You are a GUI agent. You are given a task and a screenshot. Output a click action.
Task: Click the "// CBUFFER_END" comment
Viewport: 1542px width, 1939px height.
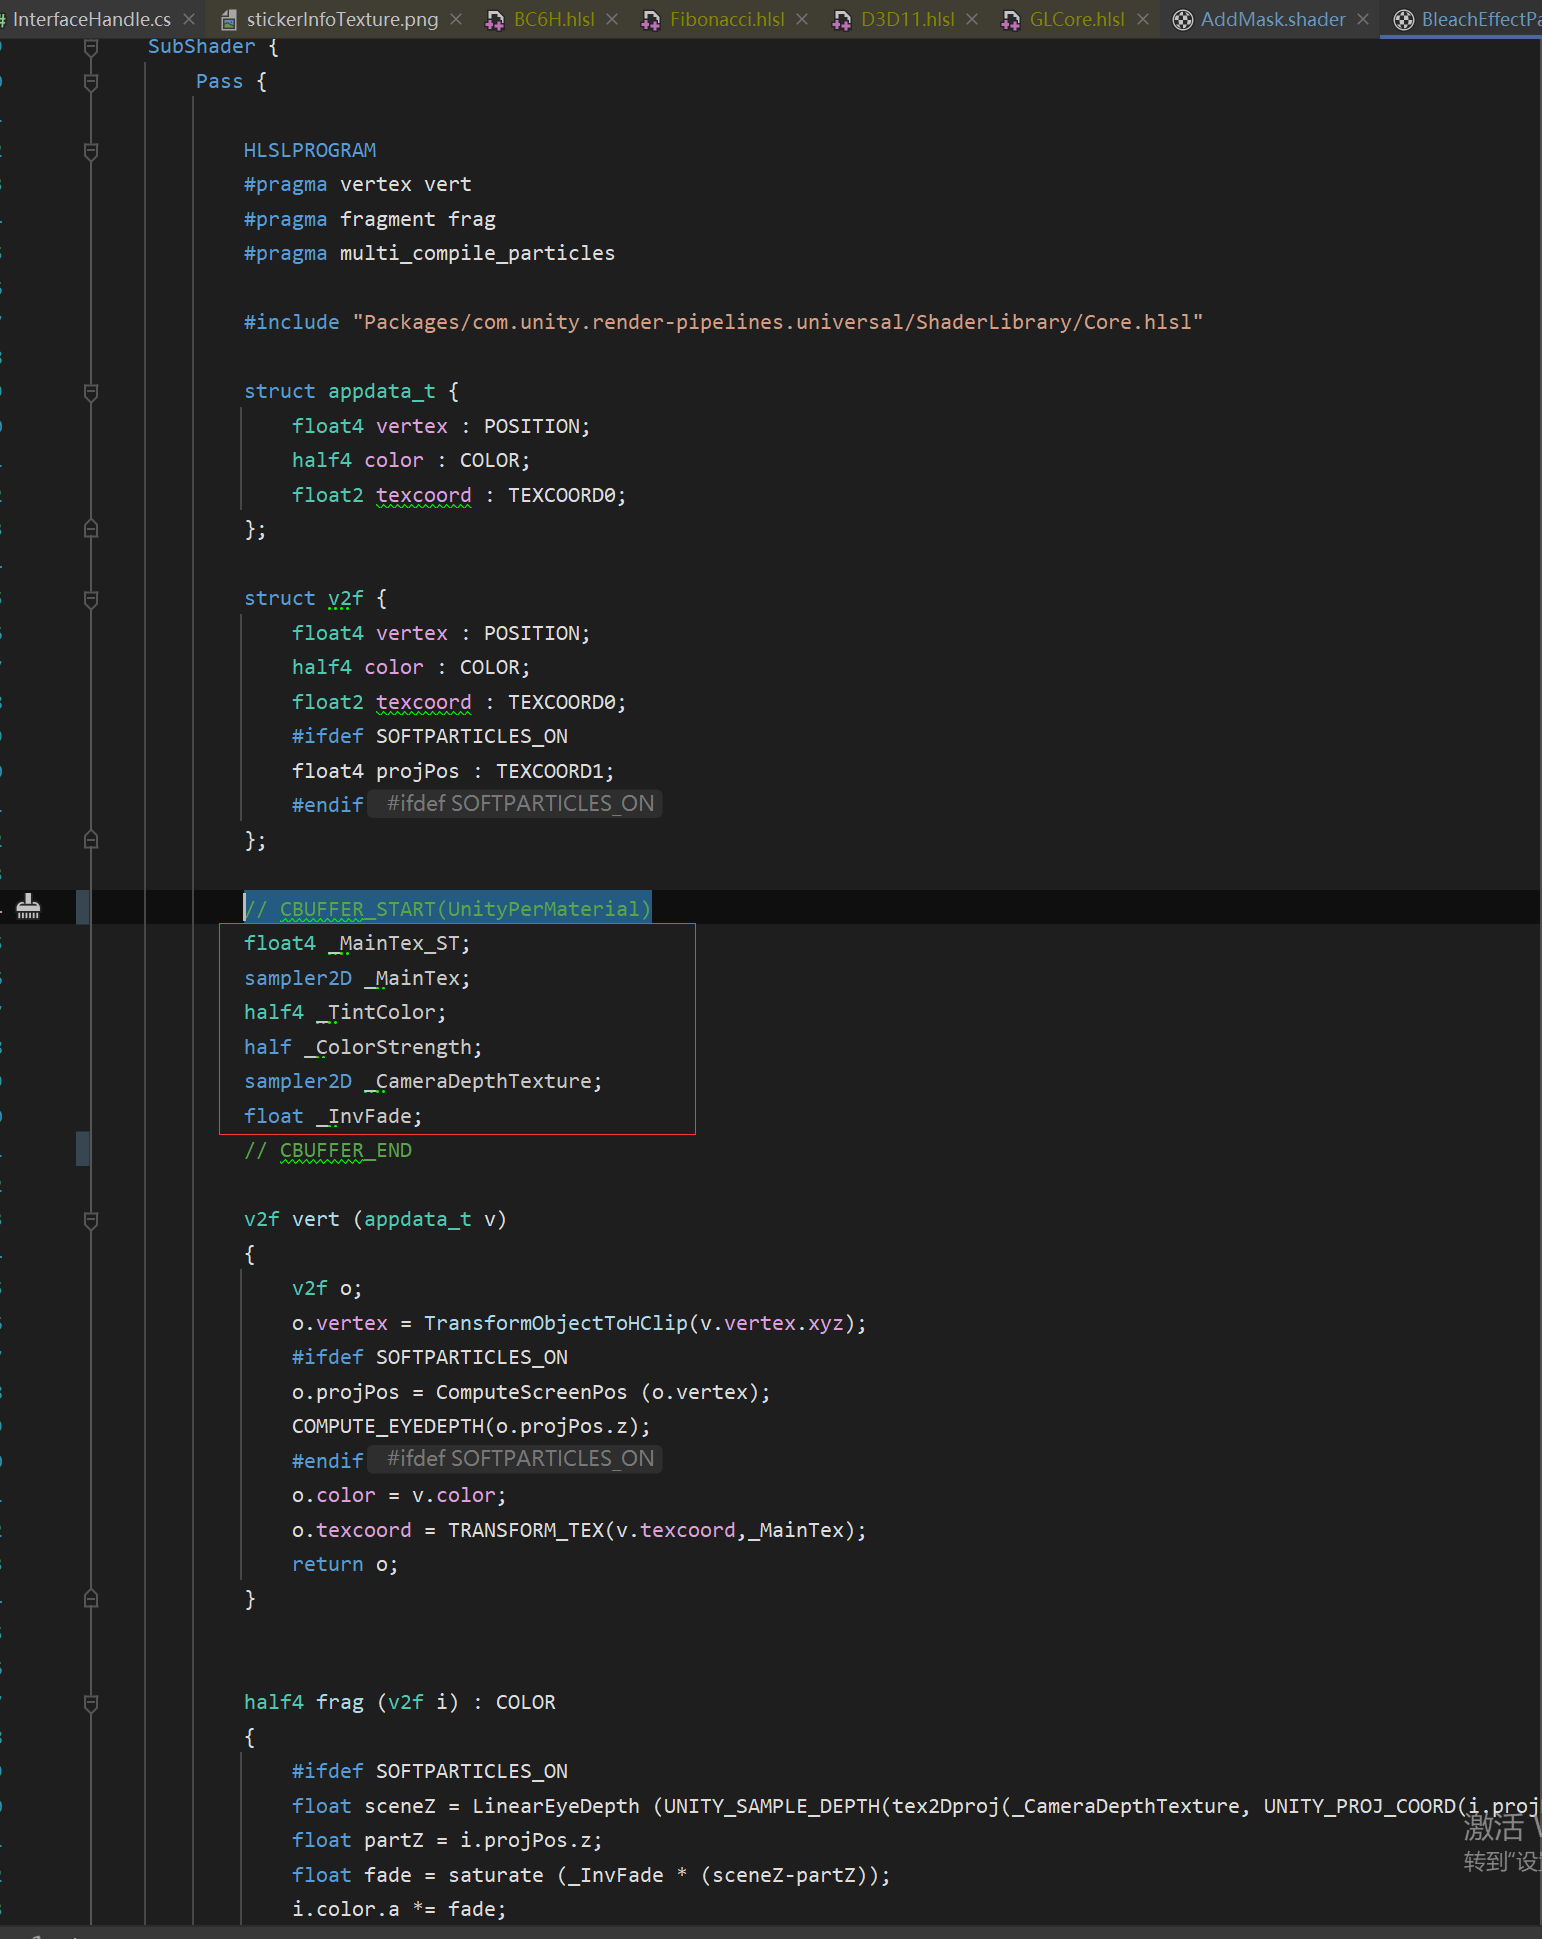tap(328, 1151)
